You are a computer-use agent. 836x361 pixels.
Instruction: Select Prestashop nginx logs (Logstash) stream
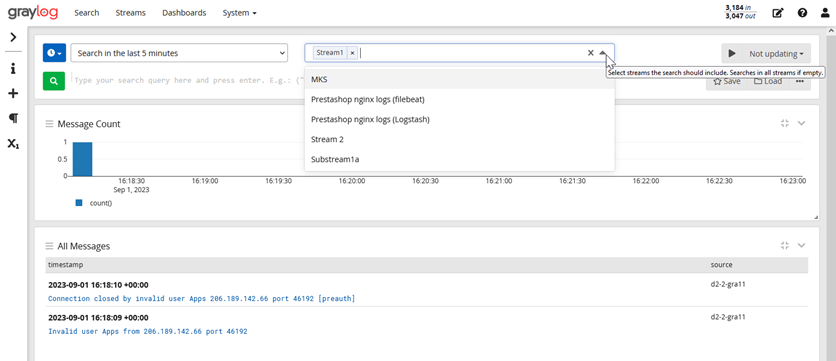(x=460, y=119)
